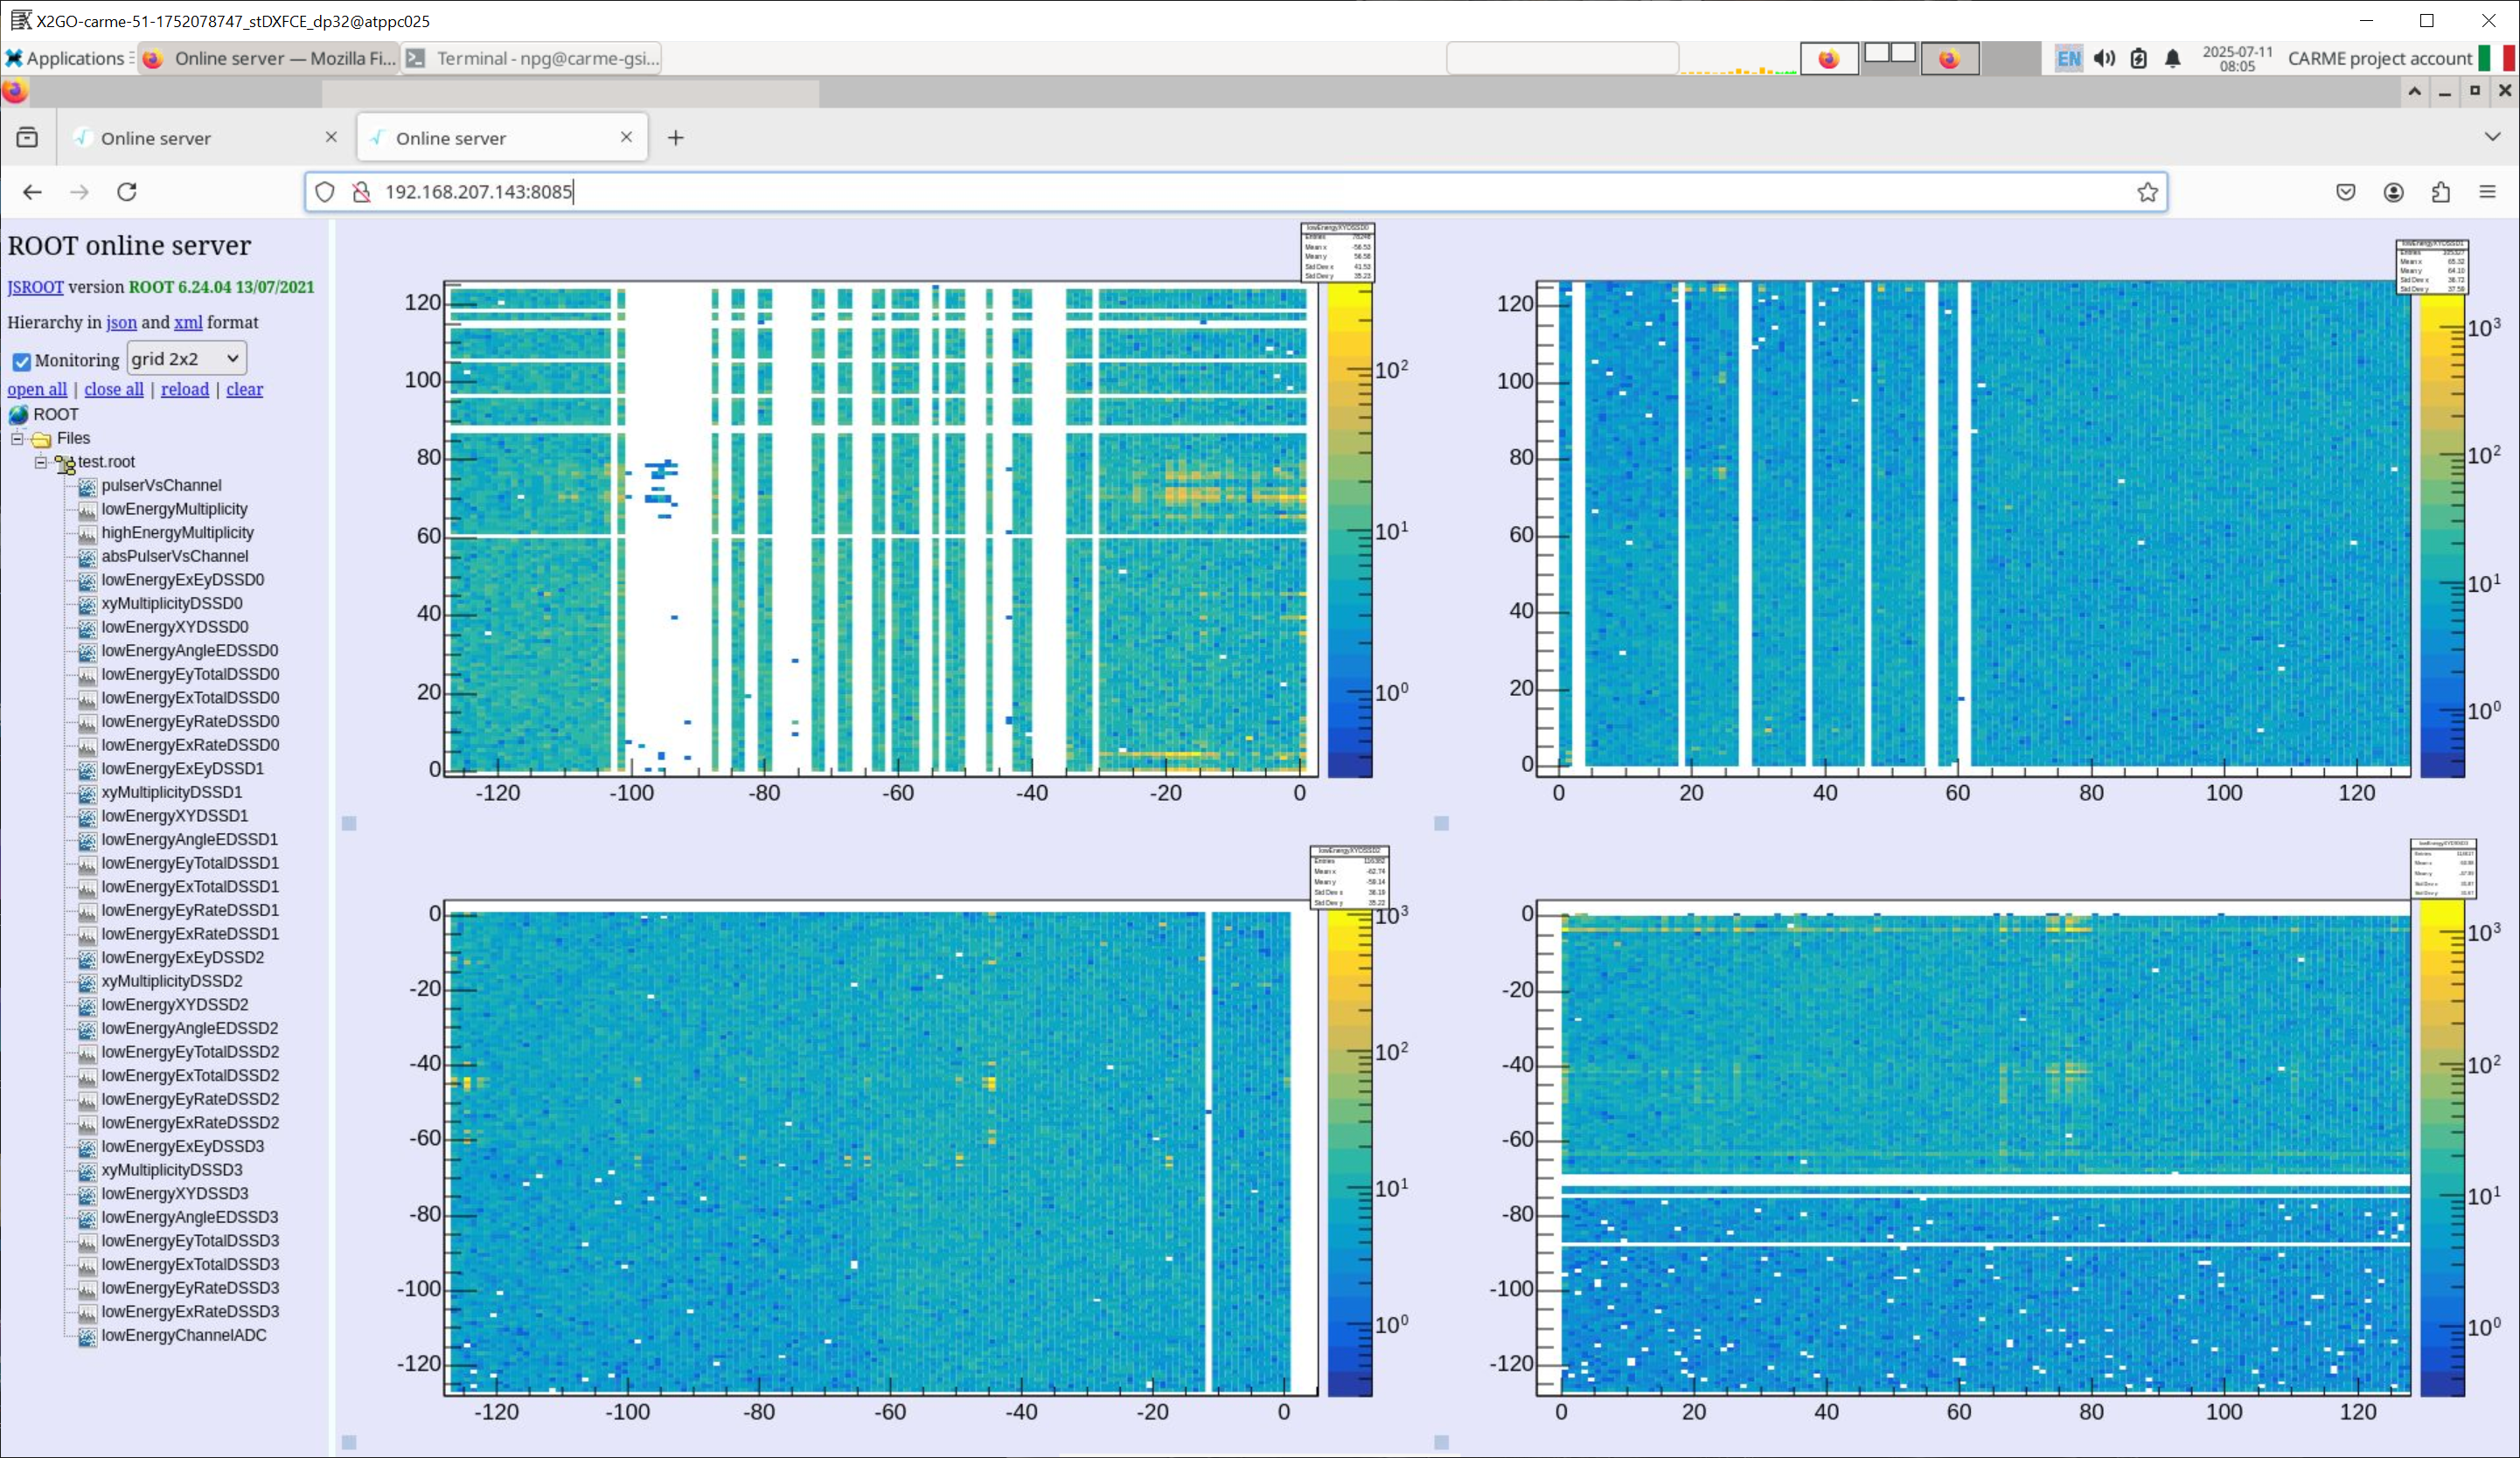Select xyMultiplicityDSSD0 in the tree
The height and width of the screenshot is (1458, 2520).
click(x=171, y=604)
